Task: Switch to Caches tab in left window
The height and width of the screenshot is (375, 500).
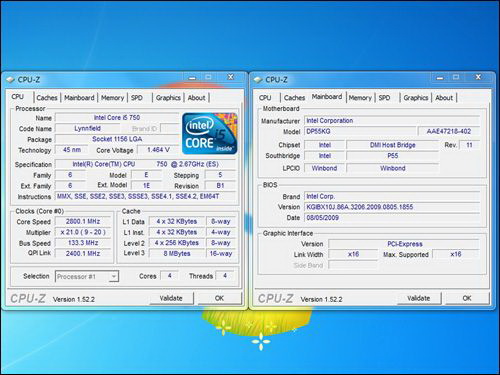Action: 47,98
